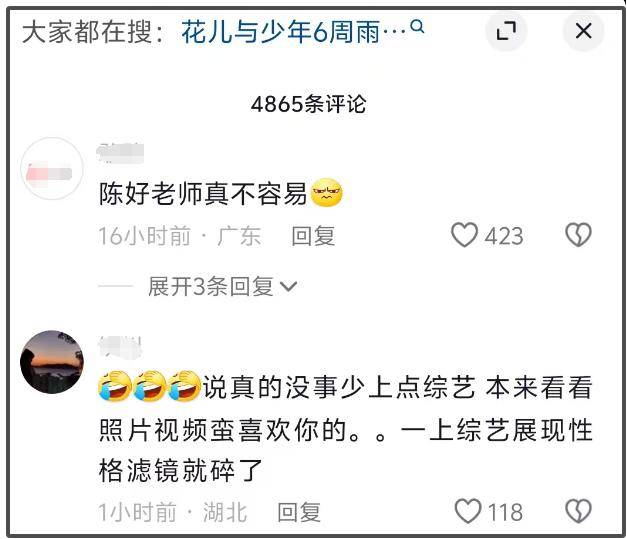The image size is (627, 539).
Task: Click the chevron next to 展开3条回复
Action: coord(288,287)
